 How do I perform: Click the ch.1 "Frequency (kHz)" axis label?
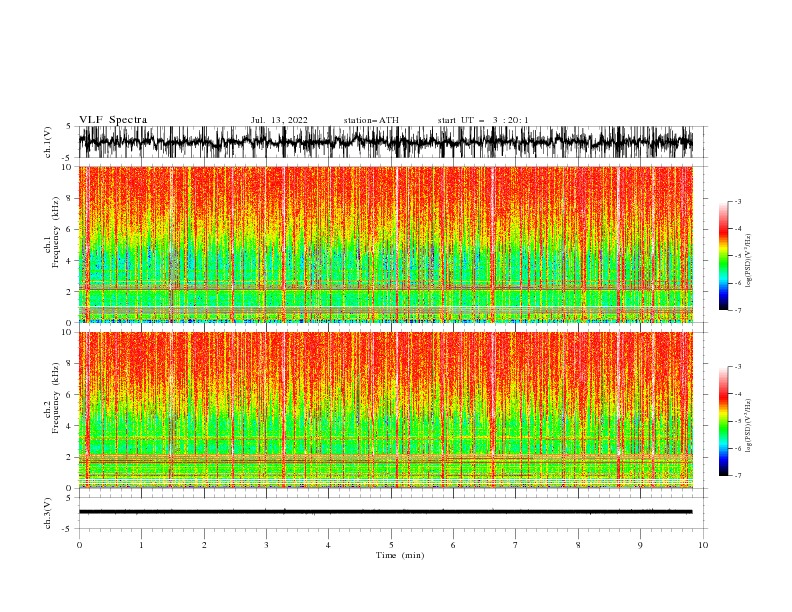pyautogui.click(x=56, y=232)
